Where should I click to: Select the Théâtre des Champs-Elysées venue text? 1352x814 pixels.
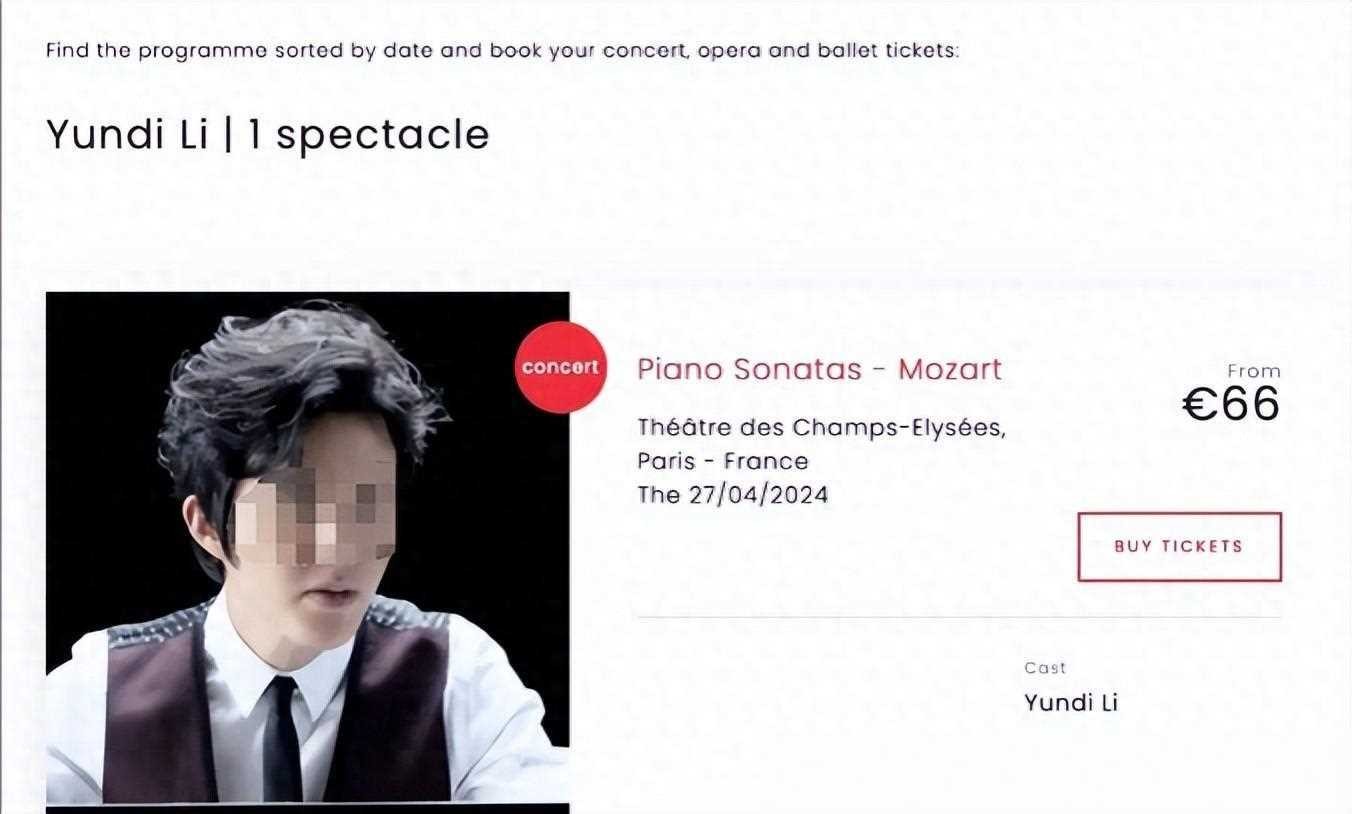[821, 428]
